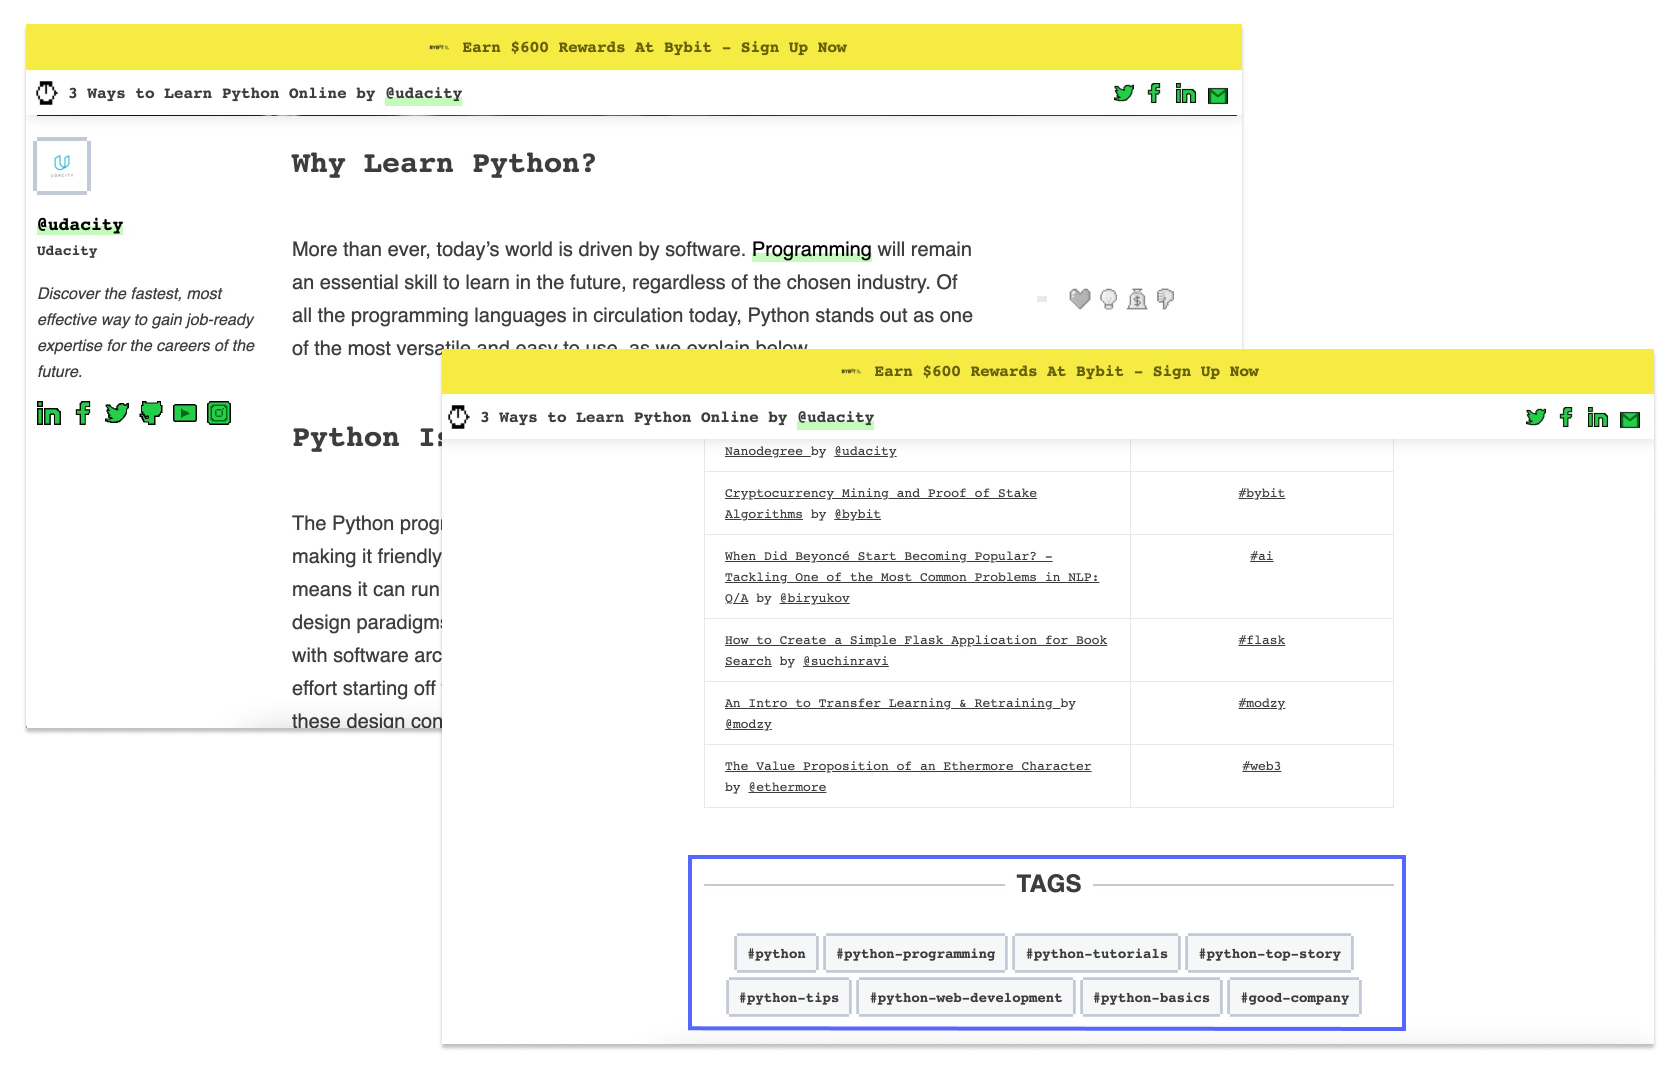Select the #good-company tag button

coord(1295,997)
